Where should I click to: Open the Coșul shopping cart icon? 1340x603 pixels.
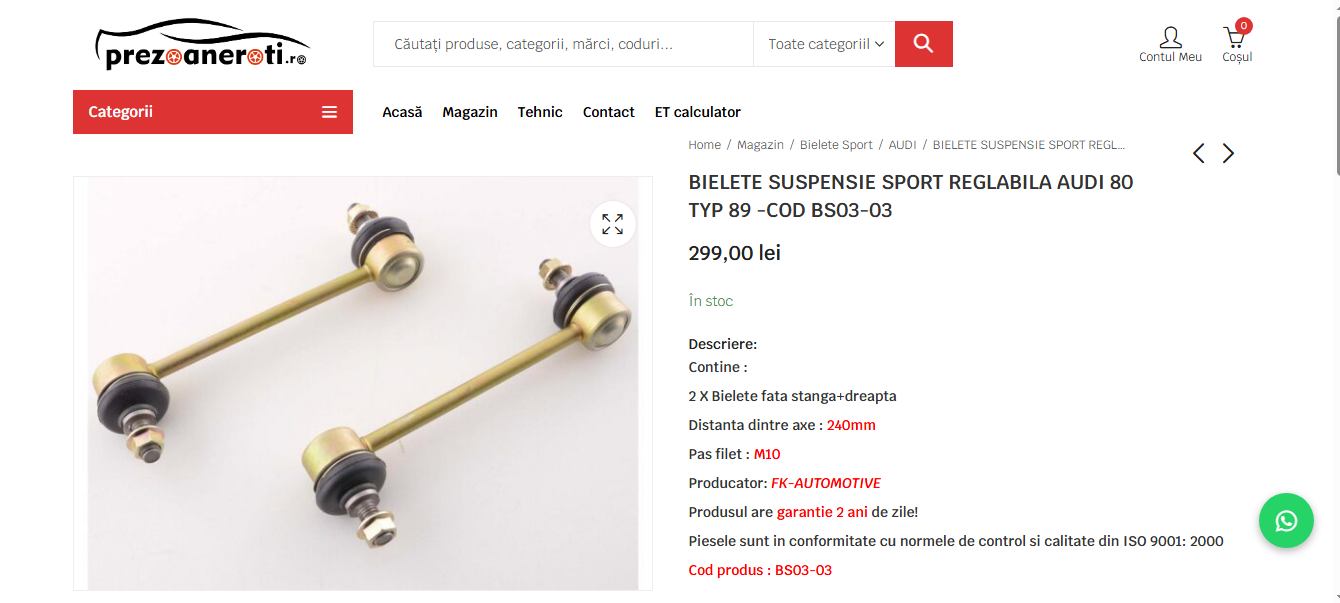tap(1237, 43)
